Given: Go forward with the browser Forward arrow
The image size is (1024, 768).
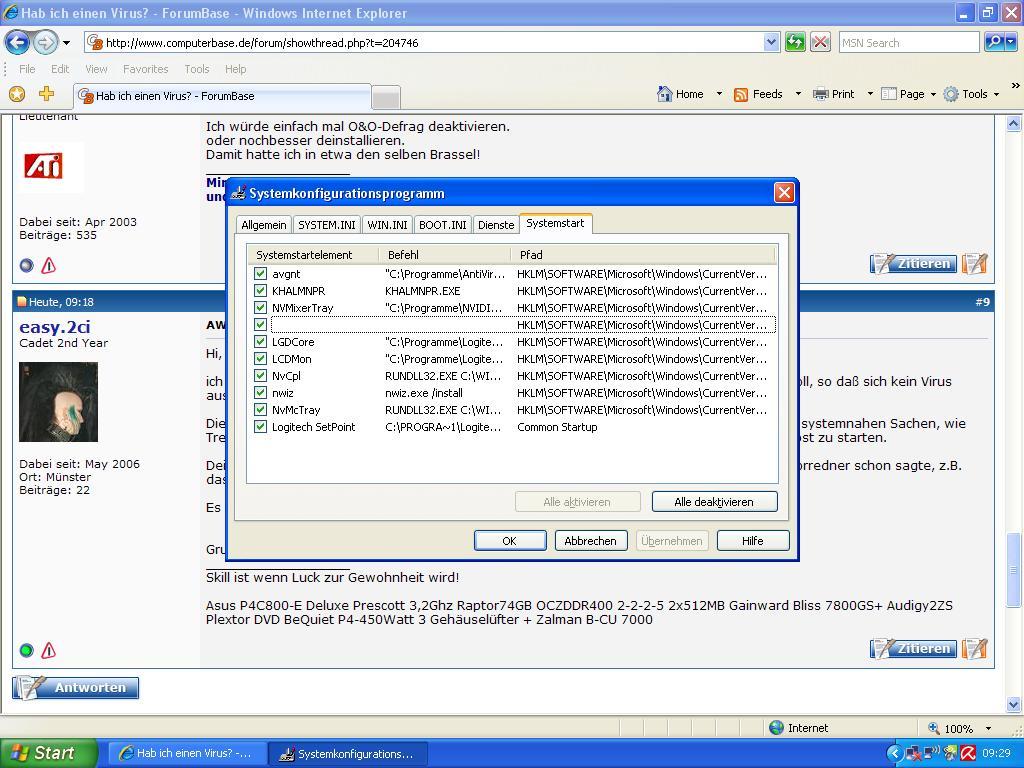Looking at the screenshot, I should click(46, 43).
